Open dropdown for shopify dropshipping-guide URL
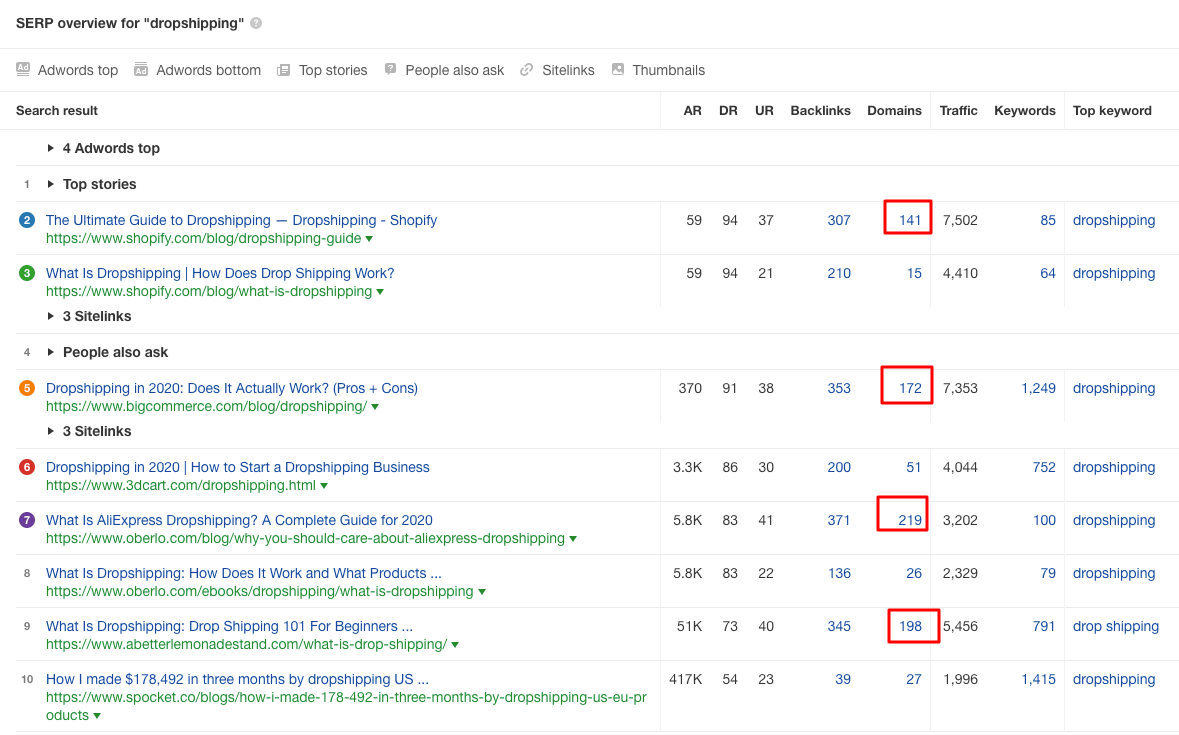This screenshot has width=1179, height=735. click(x=369, y=239)
